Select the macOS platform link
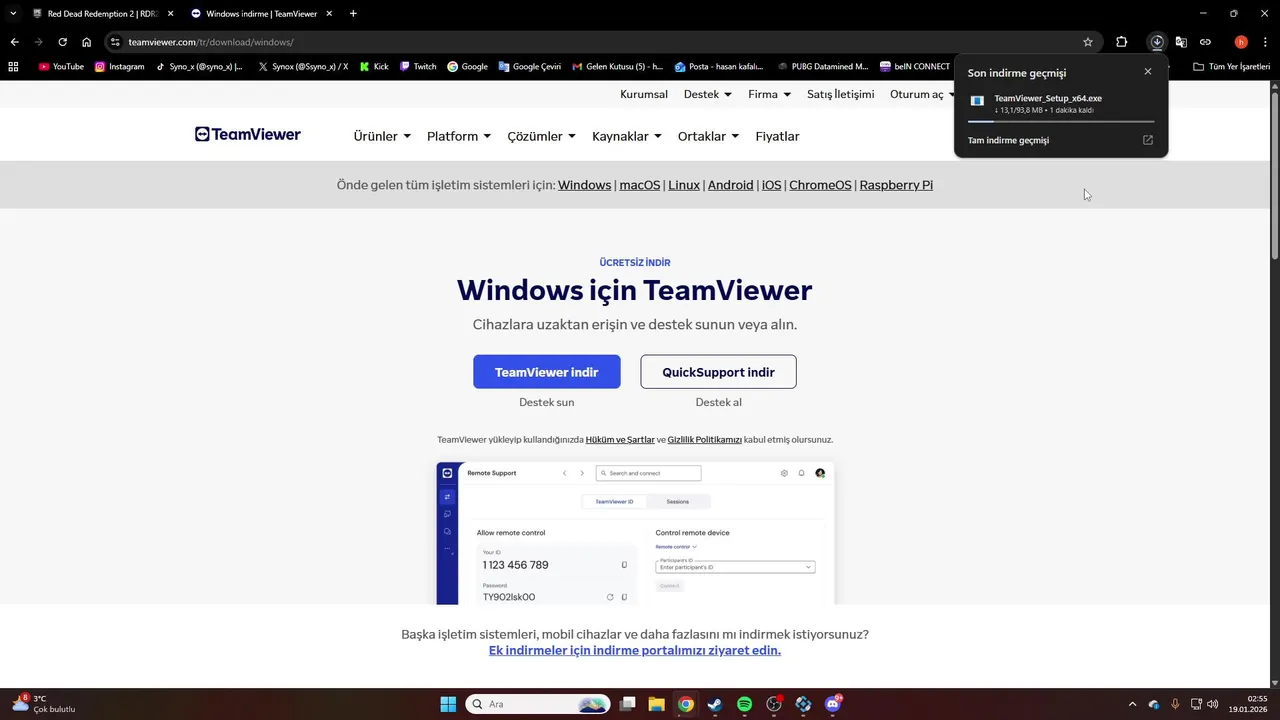1280x720 pixels. pos(640,185)
